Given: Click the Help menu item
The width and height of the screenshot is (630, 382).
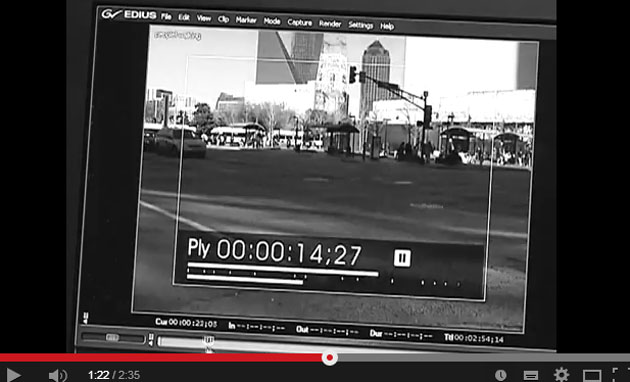Looking at the screenshot, I should coord(387,26).
